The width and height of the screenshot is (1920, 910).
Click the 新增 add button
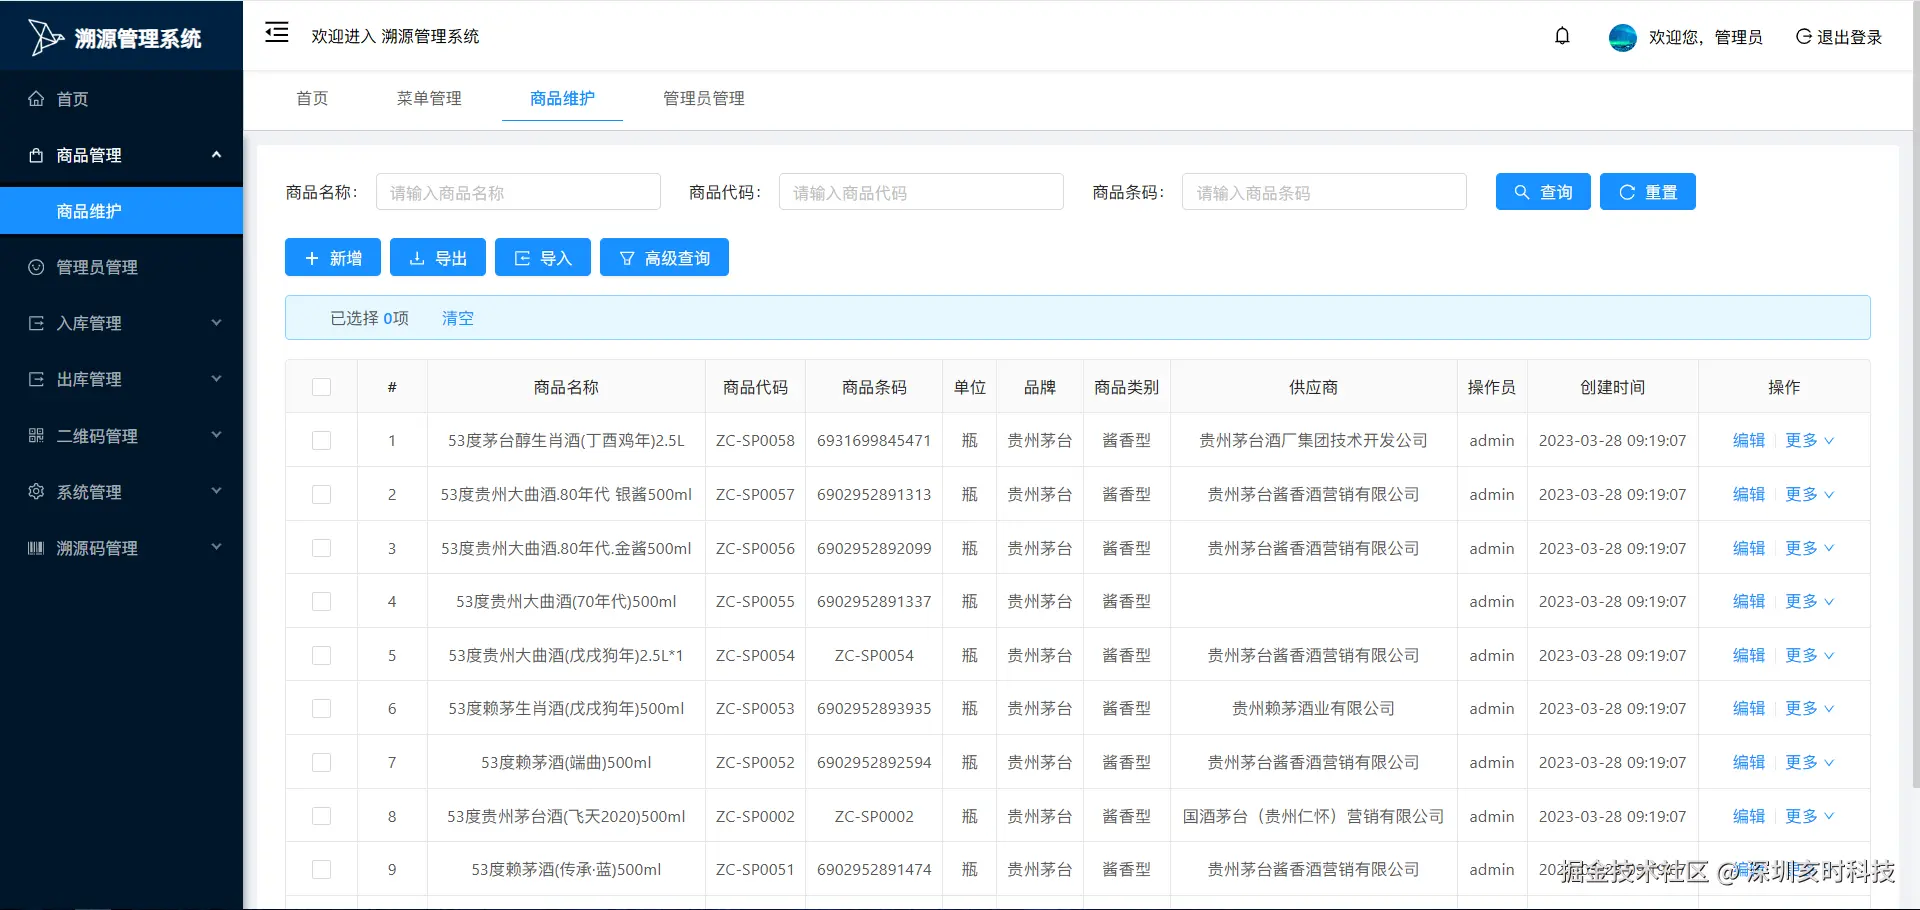pyautogui.click(x=333, y=258)
